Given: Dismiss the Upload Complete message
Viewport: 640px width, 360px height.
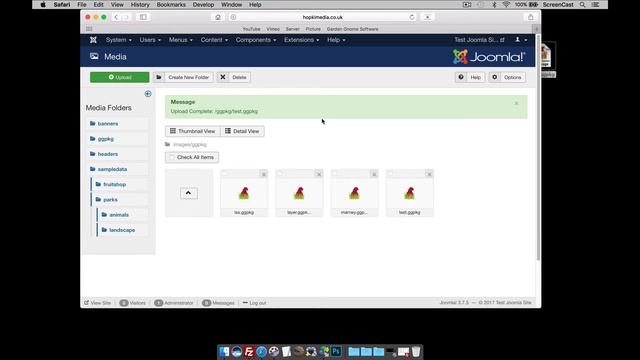Looking at the screenshot, I should tap(516, 103).
